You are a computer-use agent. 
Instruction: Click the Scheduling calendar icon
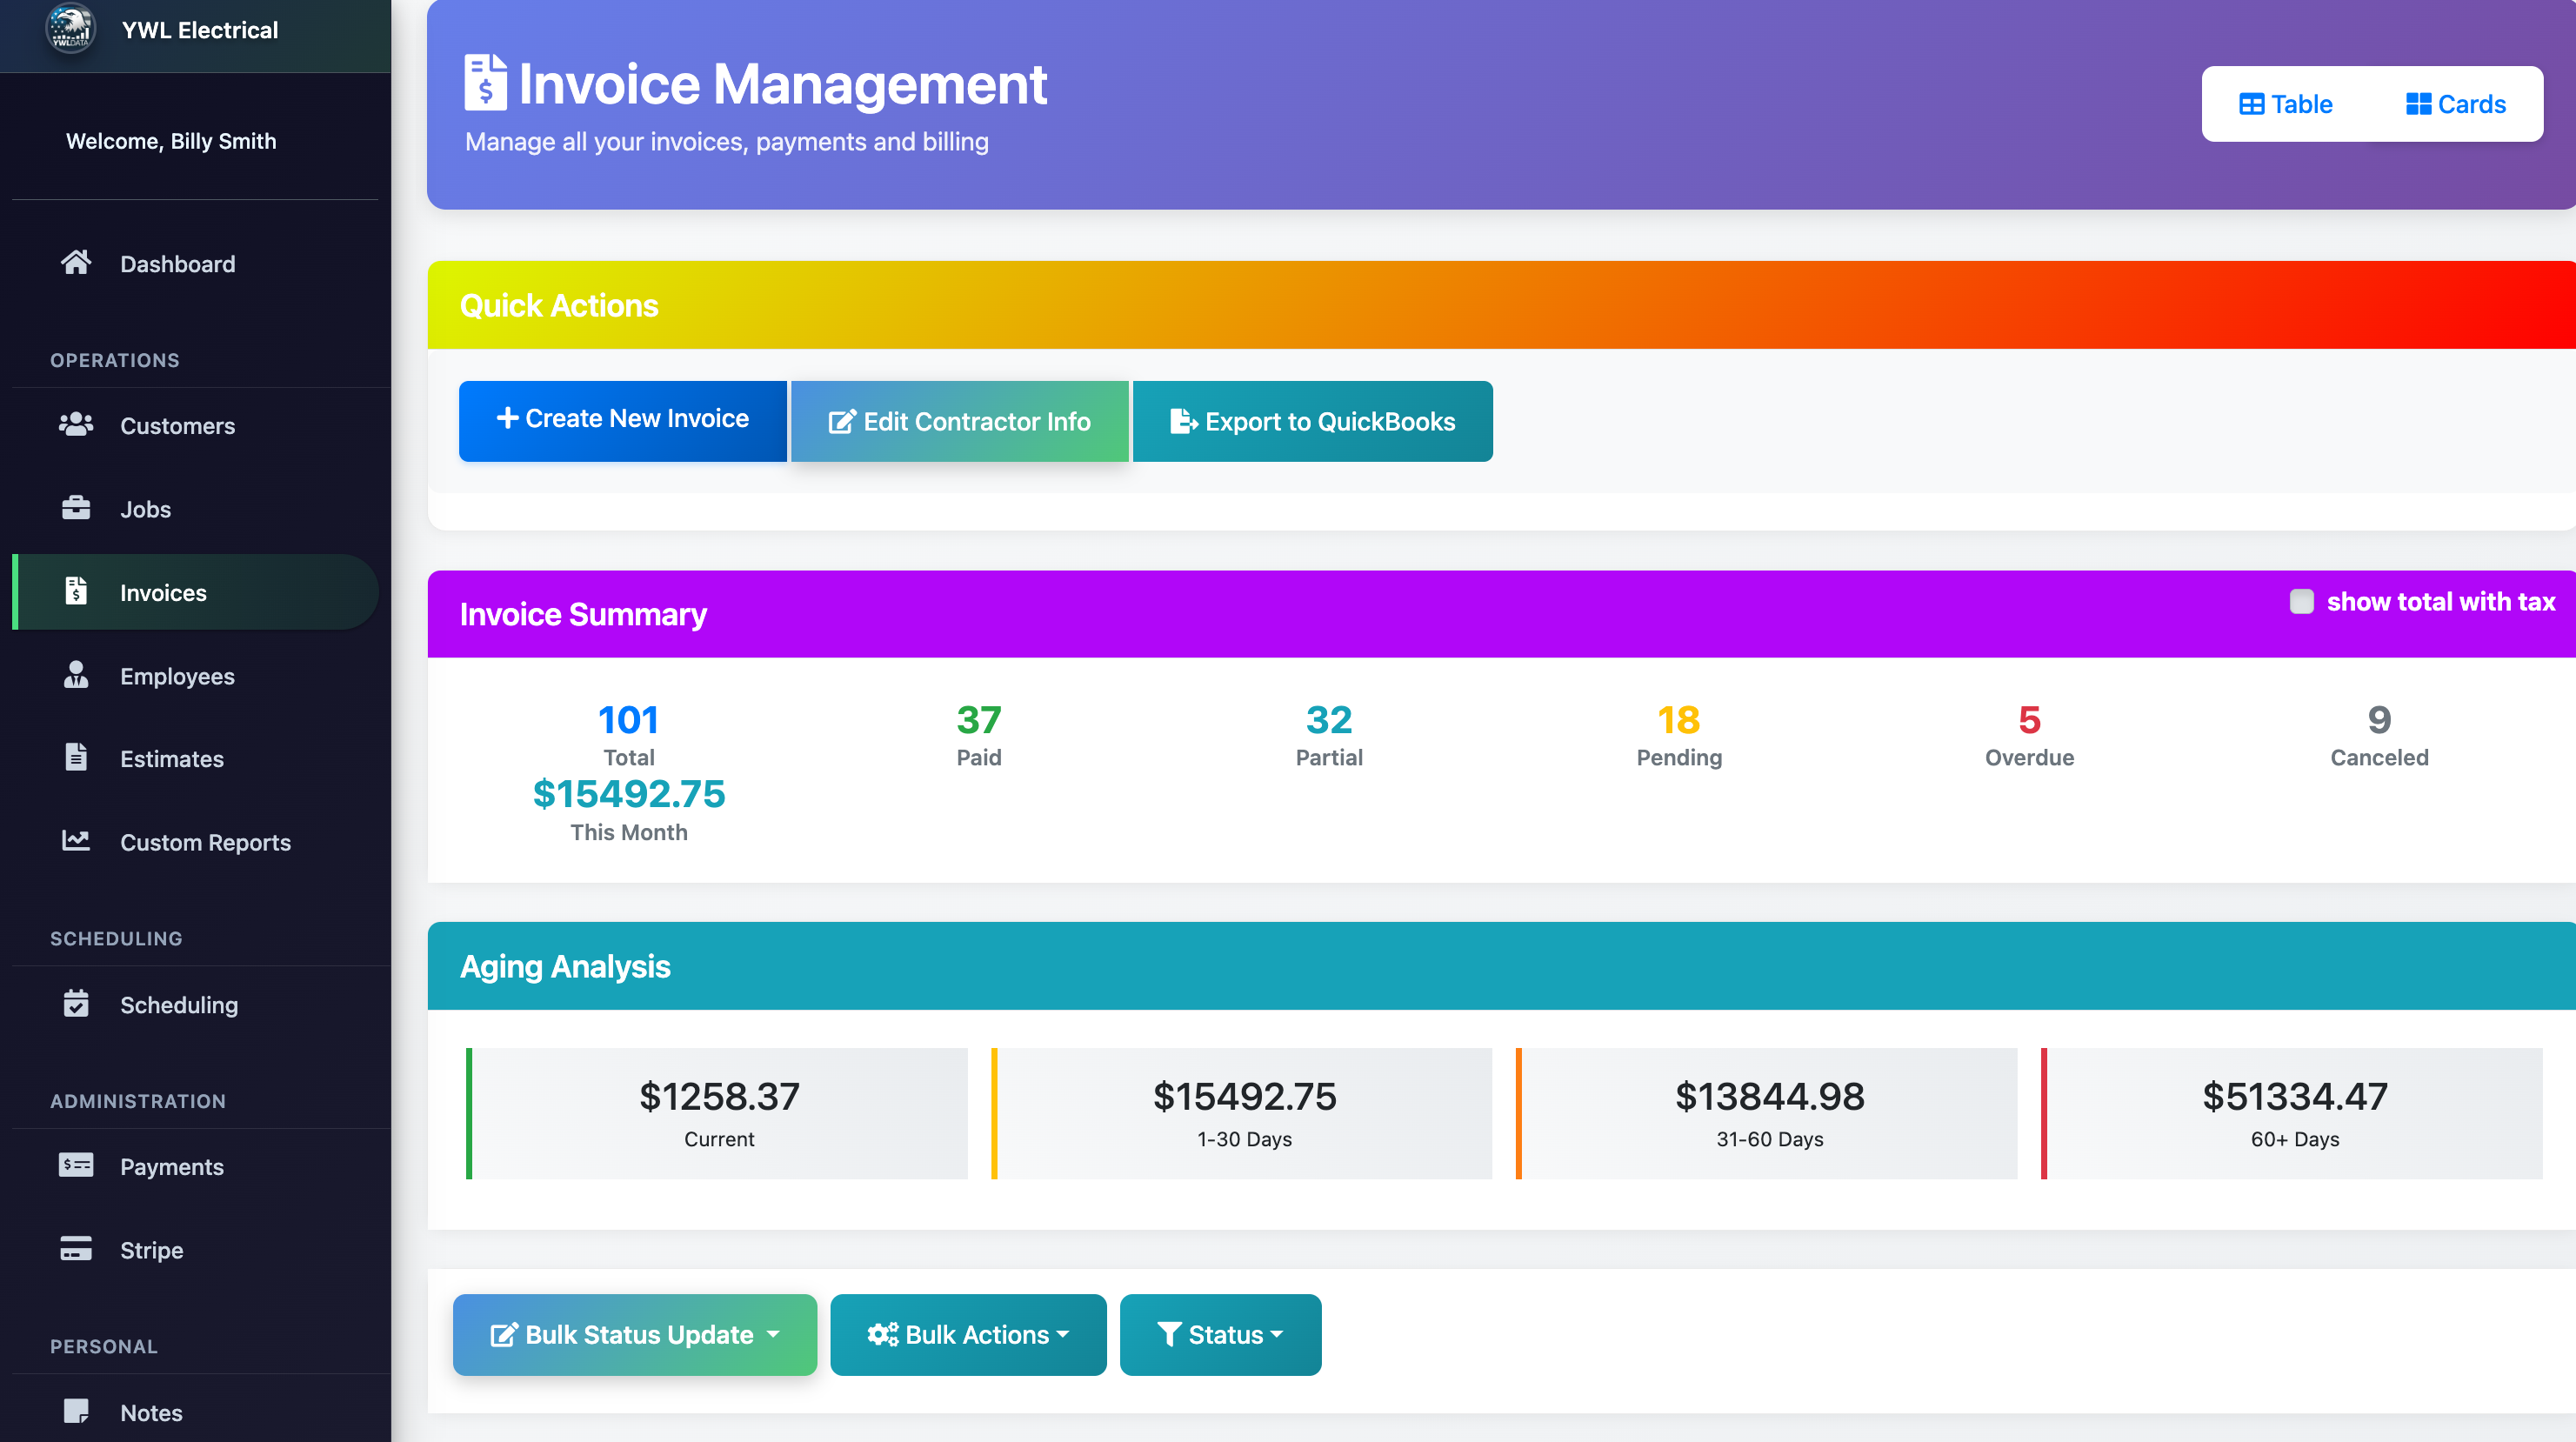coord(77,1004)
